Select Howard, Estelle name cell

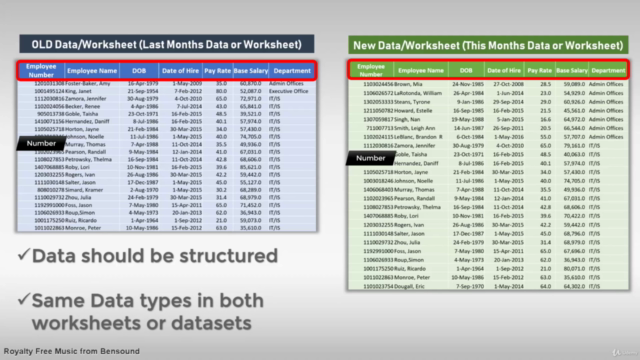[413, 111]
